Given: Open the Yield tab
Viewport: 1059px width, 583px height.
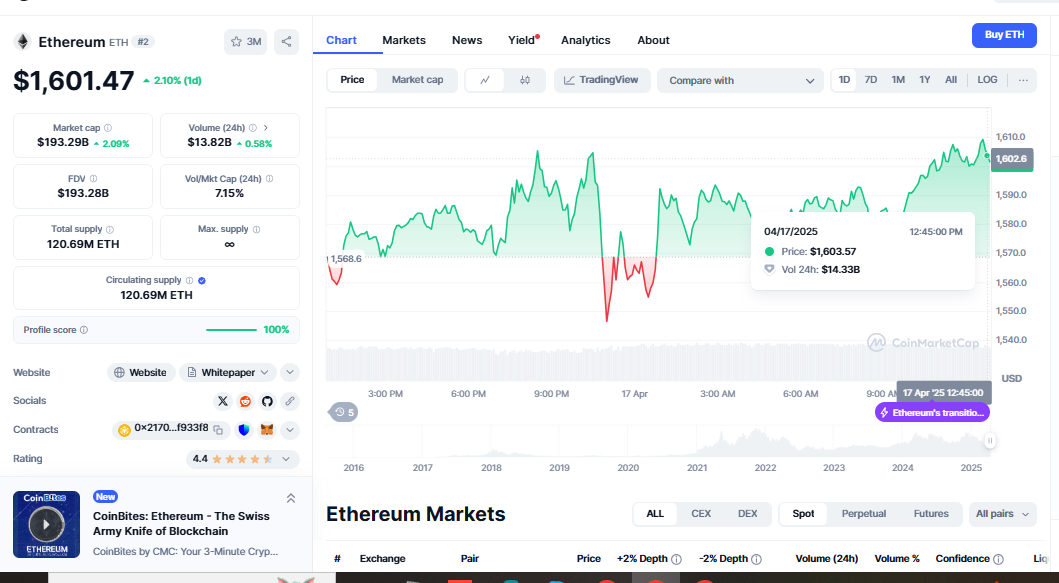Looking at the screenshot, I should (523, 41).
